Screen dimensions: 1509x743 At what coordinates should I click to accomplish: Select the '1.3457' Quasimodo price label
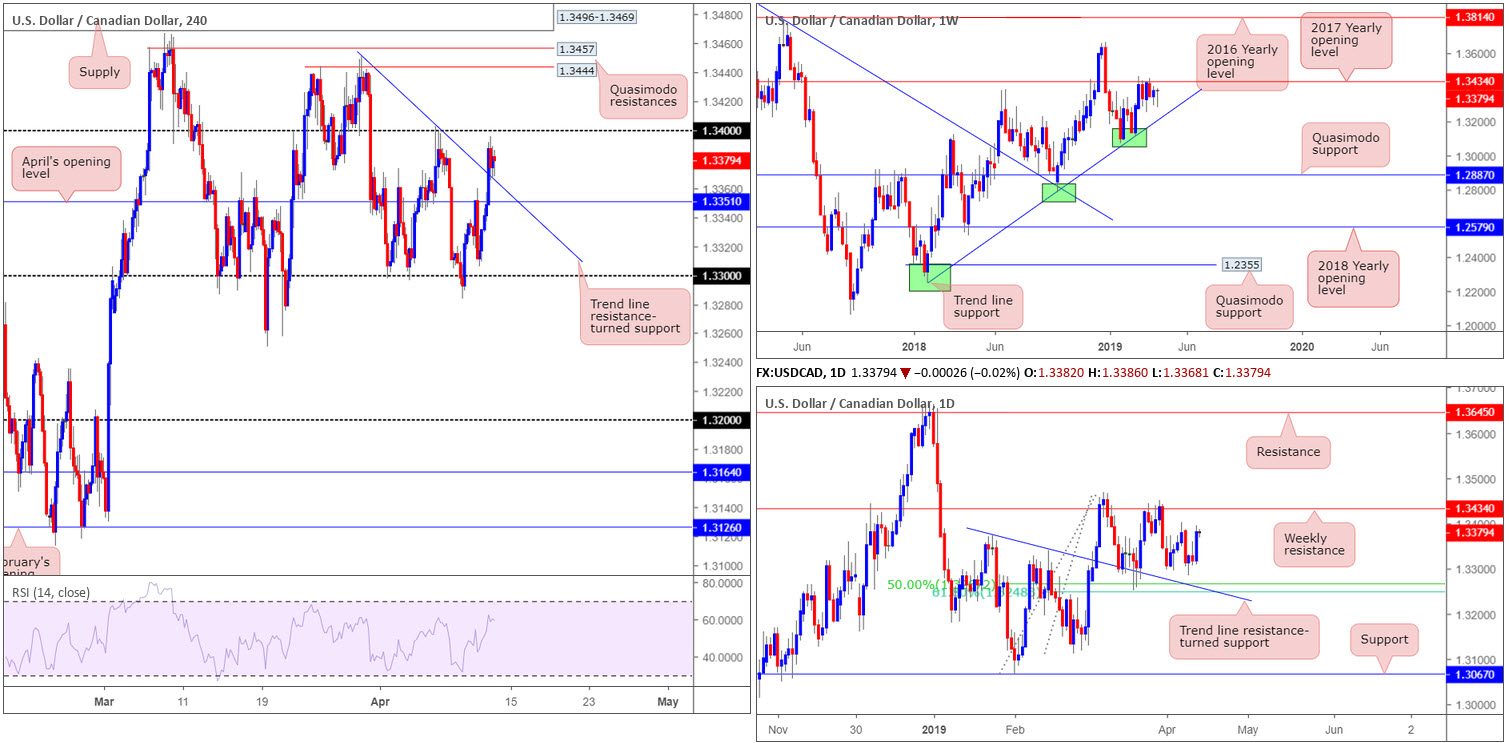[576, 48]
